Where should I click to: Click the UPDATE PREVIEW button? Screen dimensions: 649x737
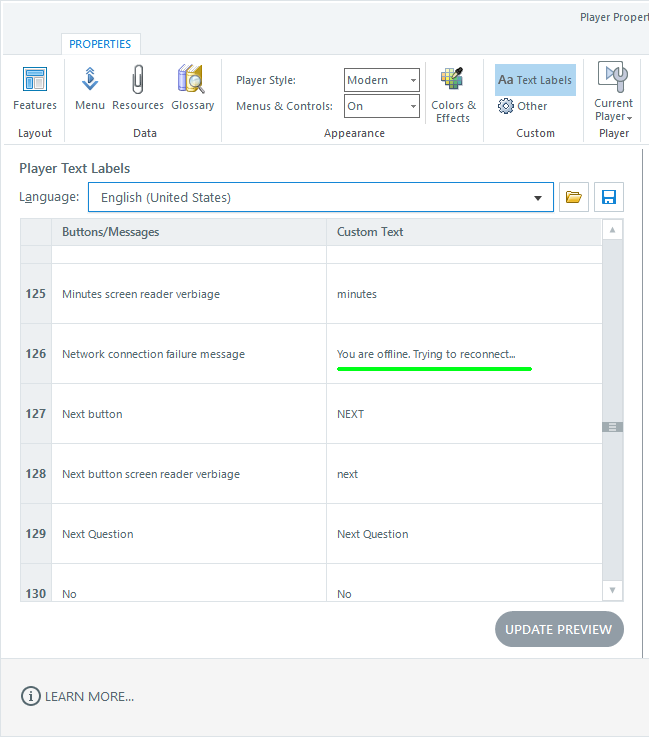click(559, 629)
